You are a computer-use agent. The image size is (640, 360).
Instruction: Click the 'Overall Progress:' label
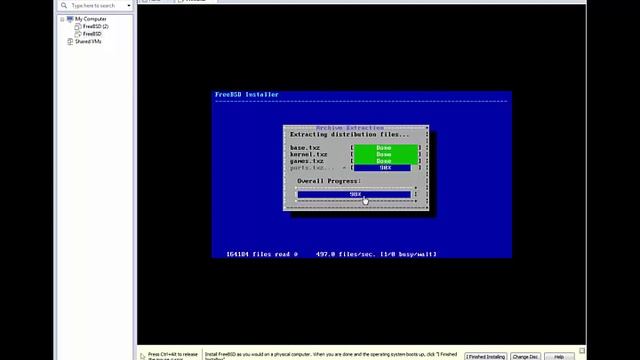[x=329, y=181]
